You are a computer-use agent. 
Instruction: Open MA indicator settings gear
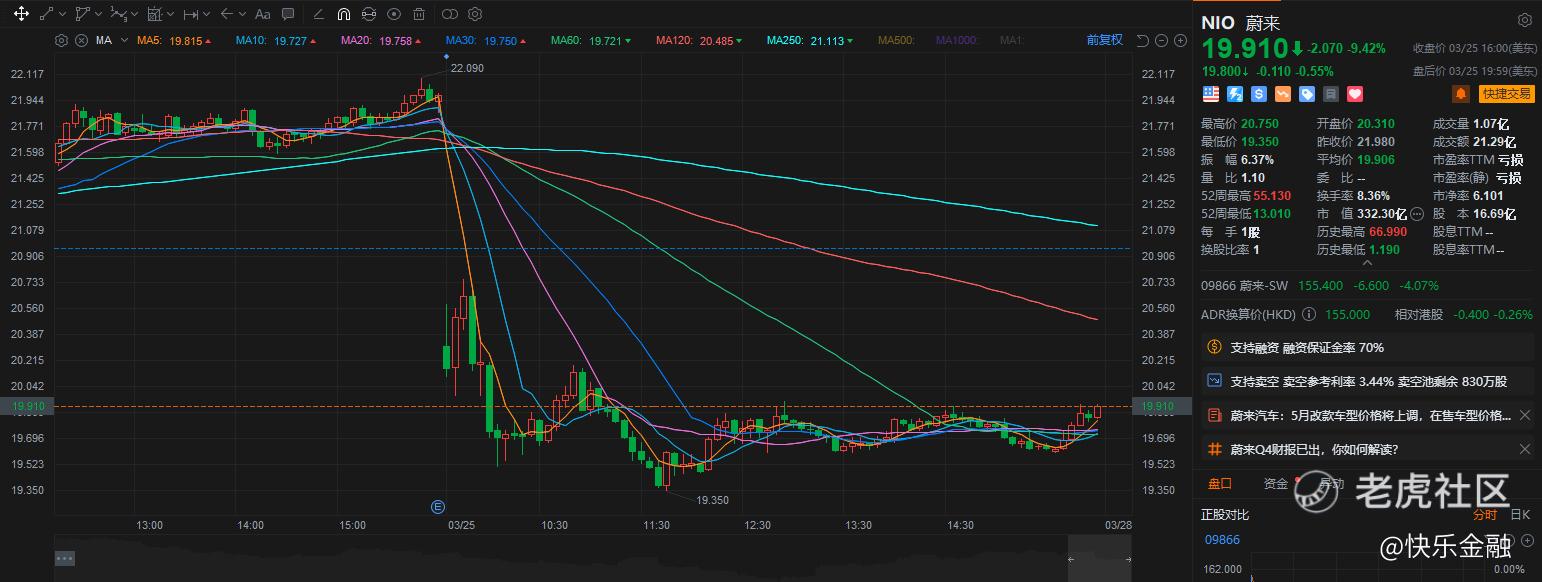pyautogui.click(x=62, y=40)
